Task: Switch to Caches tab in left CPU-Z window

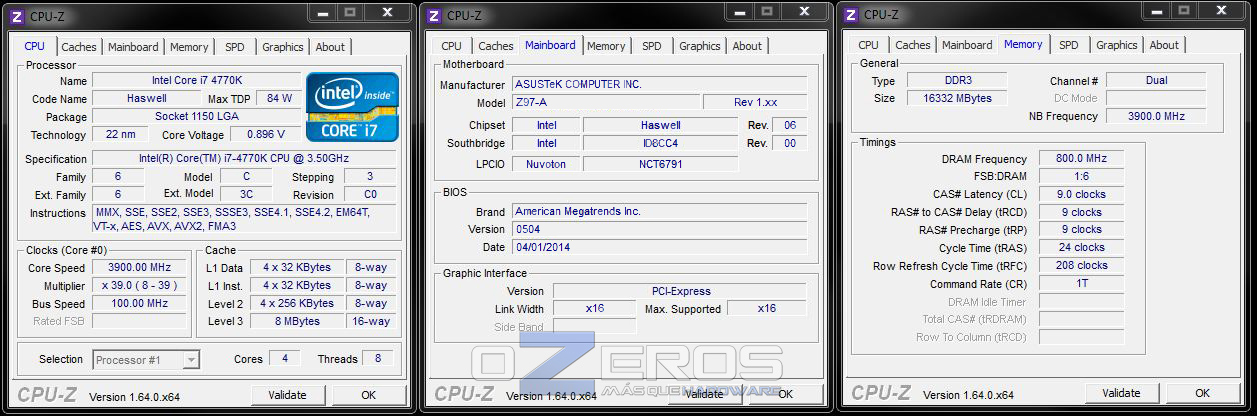Action: 79,47
